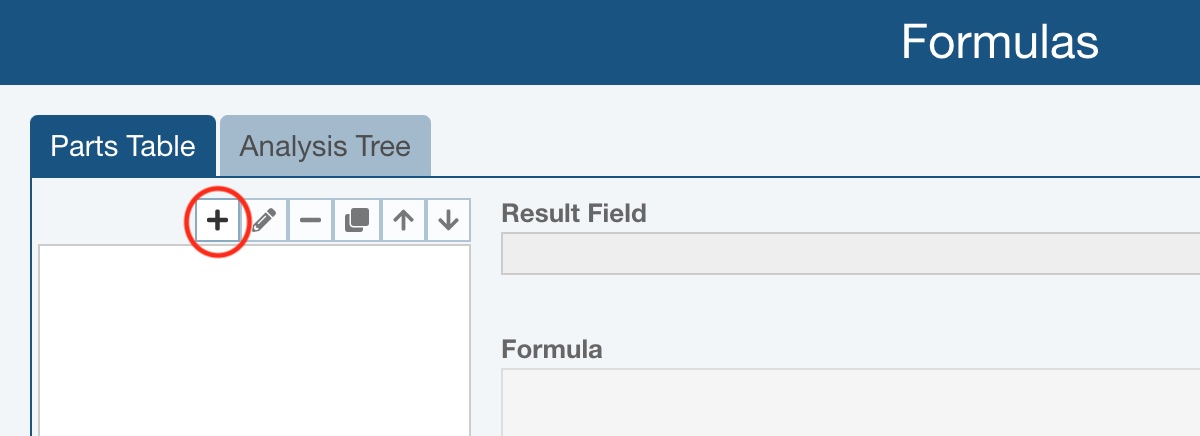Move the selected formula up the list
The height and width of the screenshot is (436, 1200).
tap(402, 220)
